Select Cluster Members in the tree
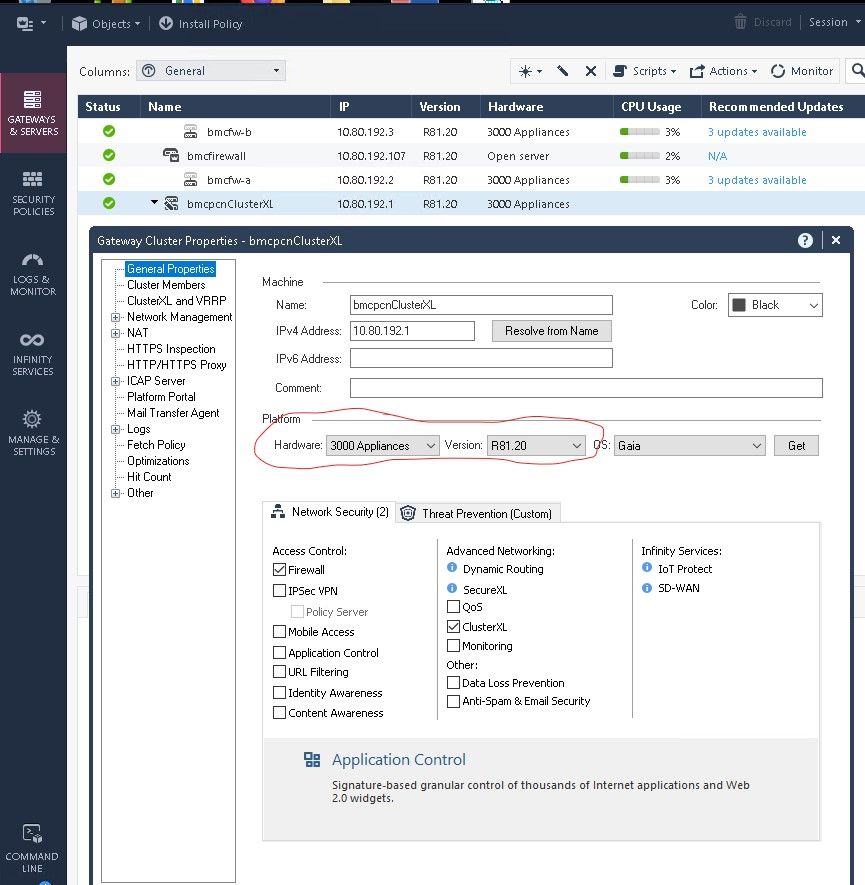This screenshot has height=885, width=865. (166, 284)
